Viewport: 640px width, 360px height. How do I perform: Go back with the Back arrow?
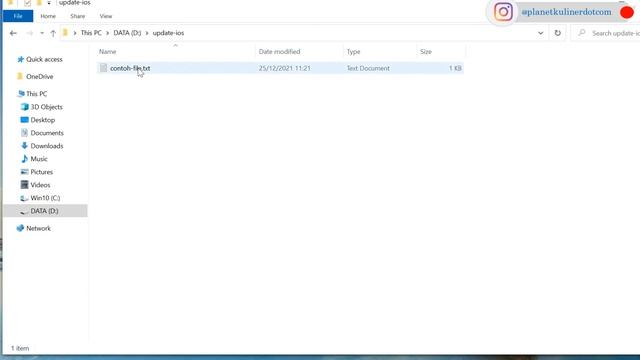pyautogui.click(x=13, y=33)
